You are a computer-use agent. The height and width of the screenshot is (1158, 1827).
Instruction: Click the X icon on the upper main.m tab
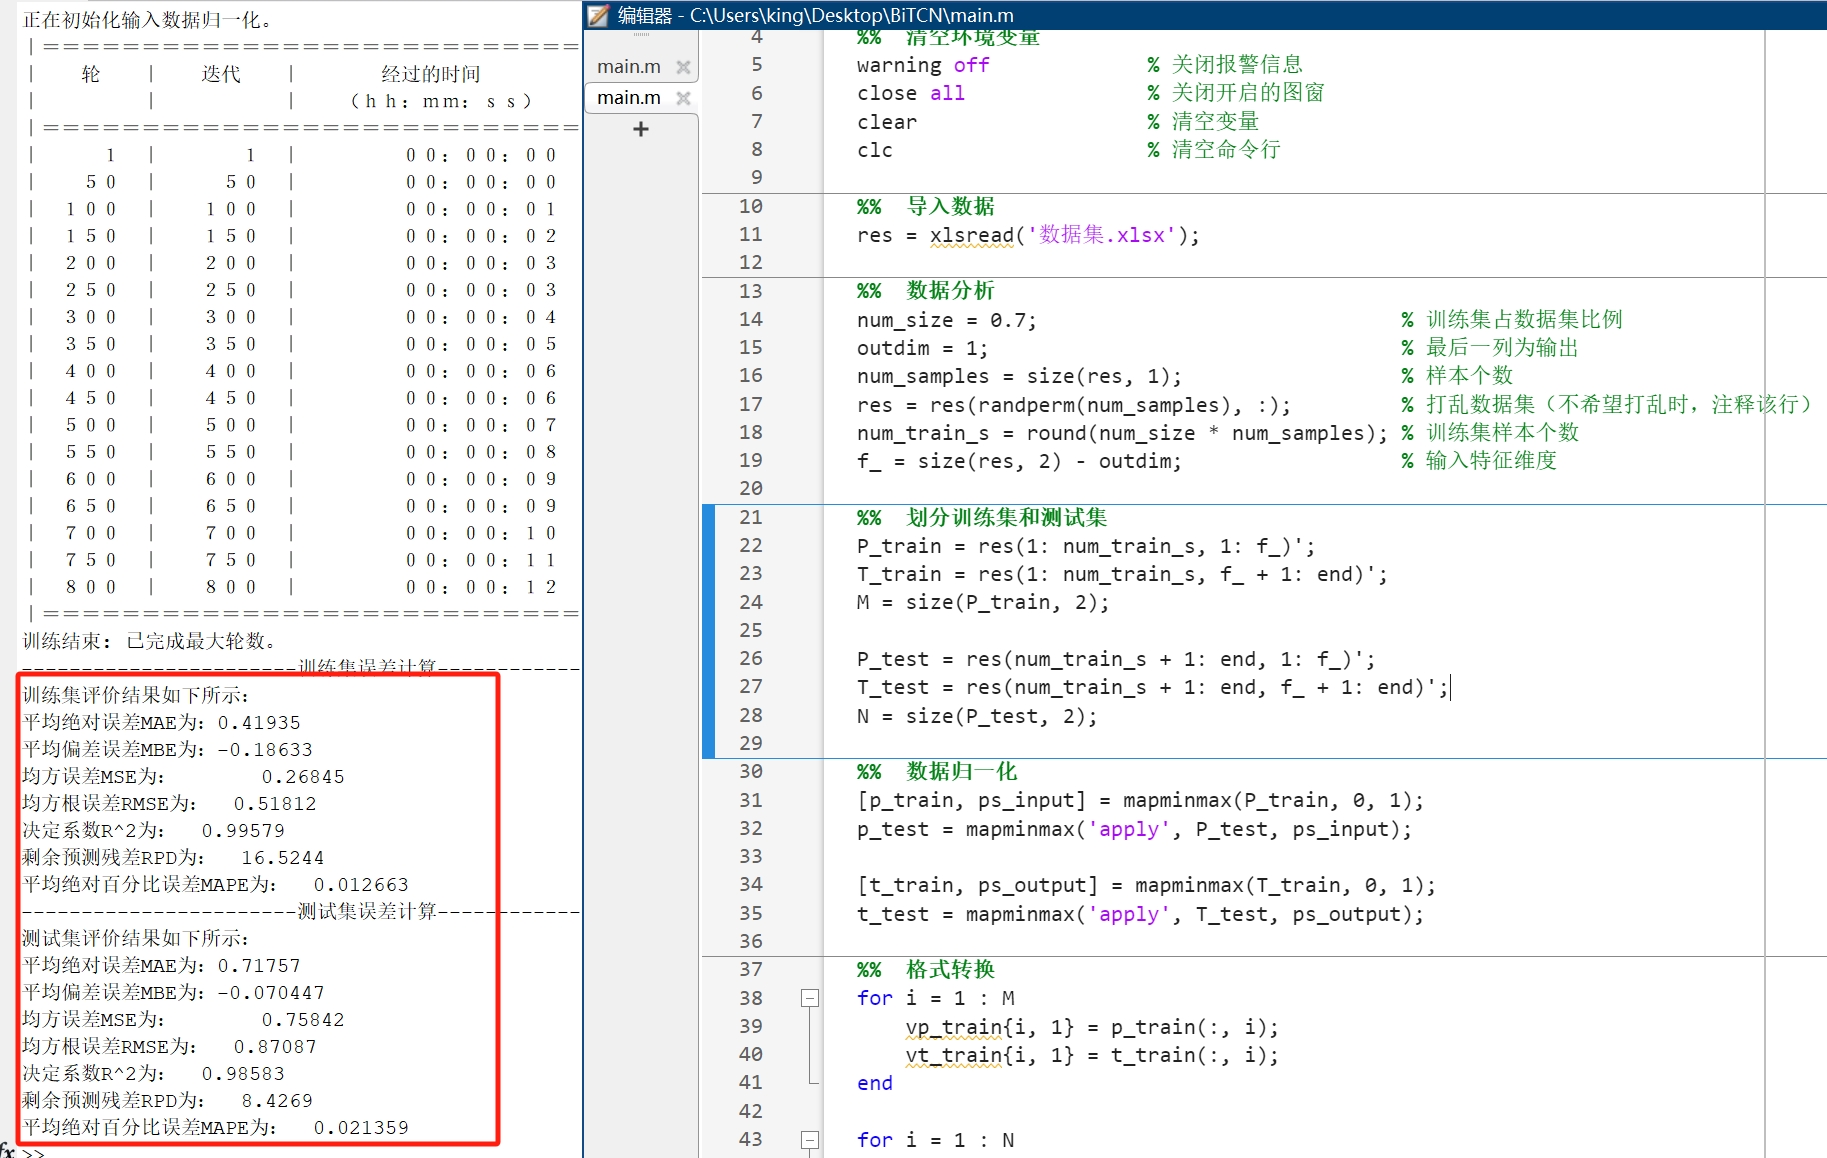click(x=684, y=66)
